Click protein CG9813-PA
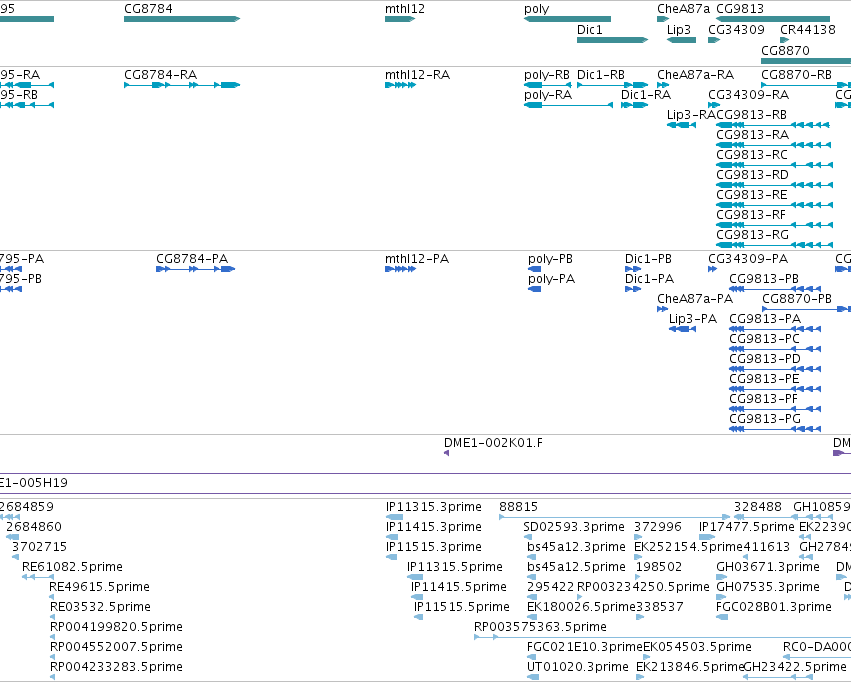This screenshot has width=851, height=682. click(775, 329)
